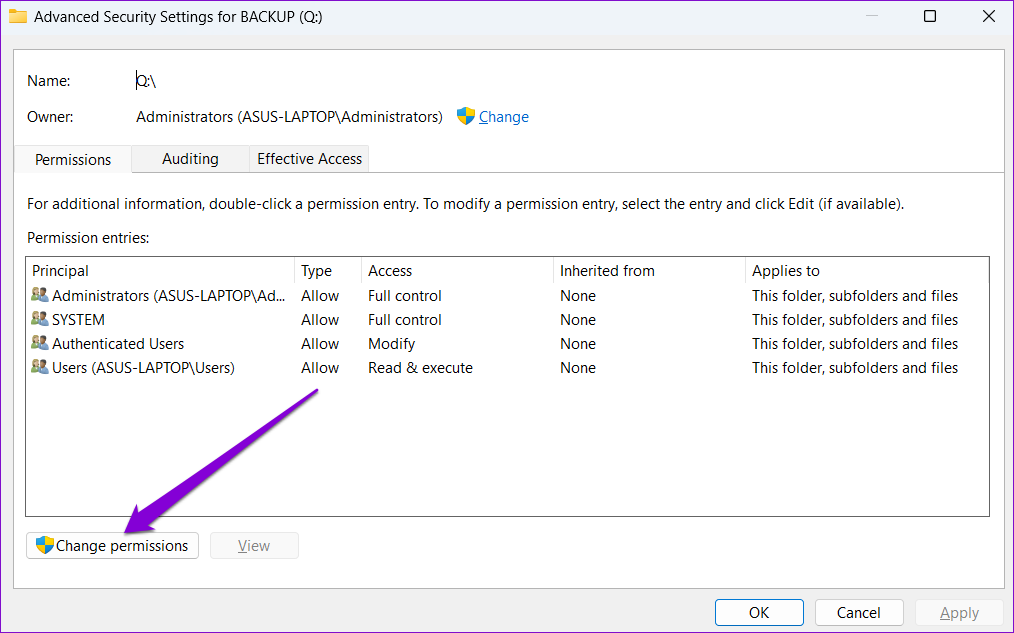Click the Administrators group user icon

[39, 295]
